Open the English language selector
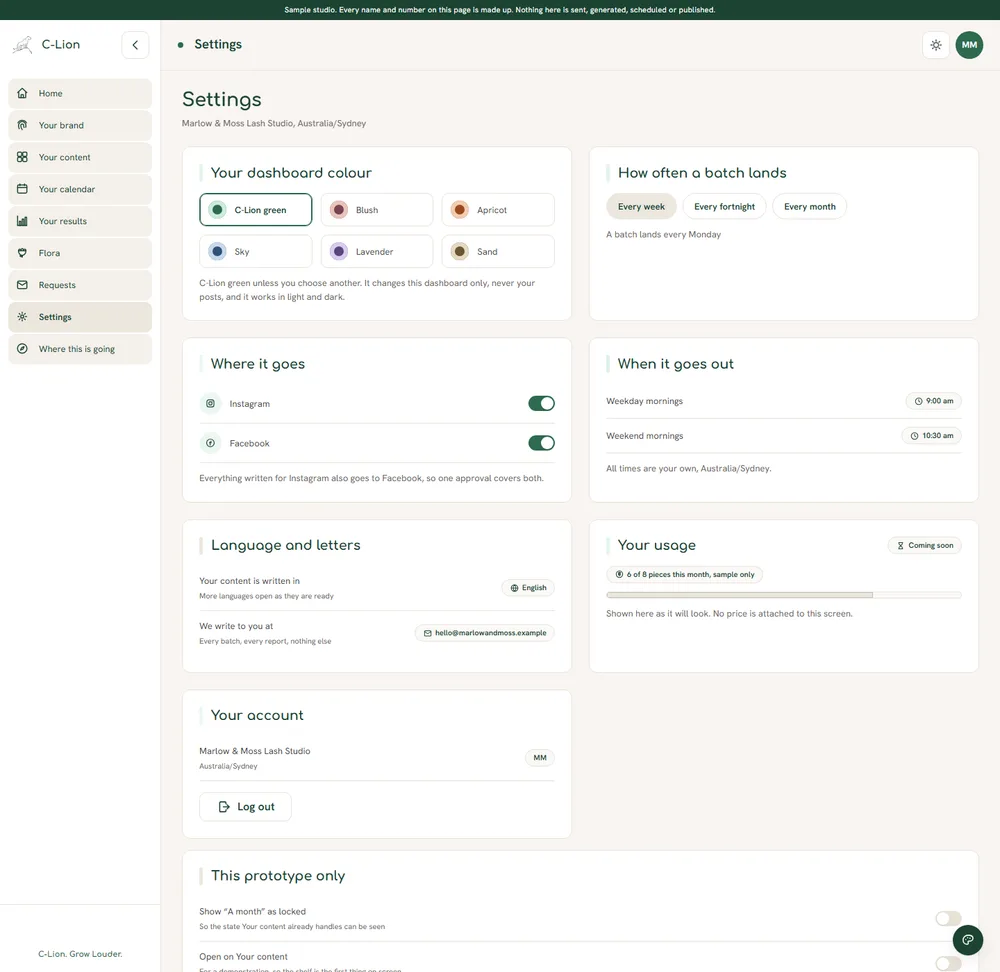The height and width of the screenshot is (972, 1000). click(528, 588)
